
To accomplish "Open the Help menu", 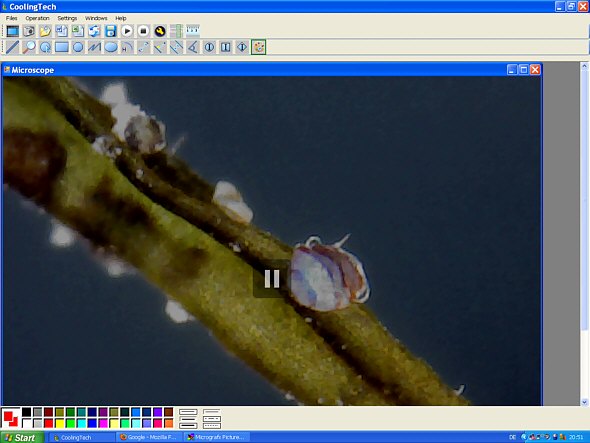I will pyautogui.click(x=120, y=18).
